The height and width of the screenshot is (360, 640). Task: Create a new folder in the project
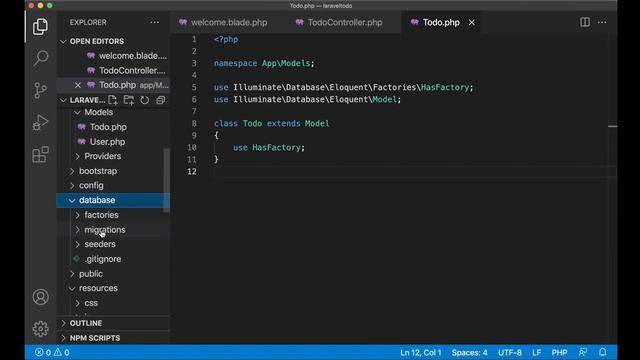[129, 100]
